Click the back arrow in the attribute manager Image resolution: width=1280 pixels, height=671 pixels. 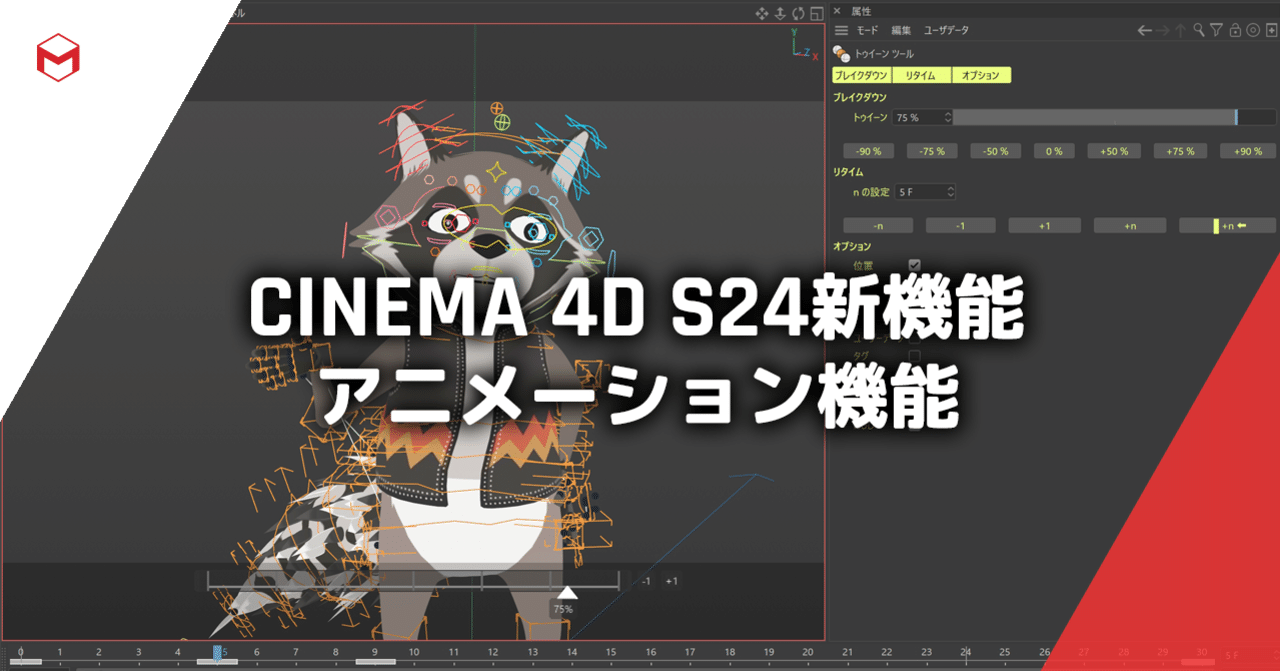click(x=1145, y=30)
